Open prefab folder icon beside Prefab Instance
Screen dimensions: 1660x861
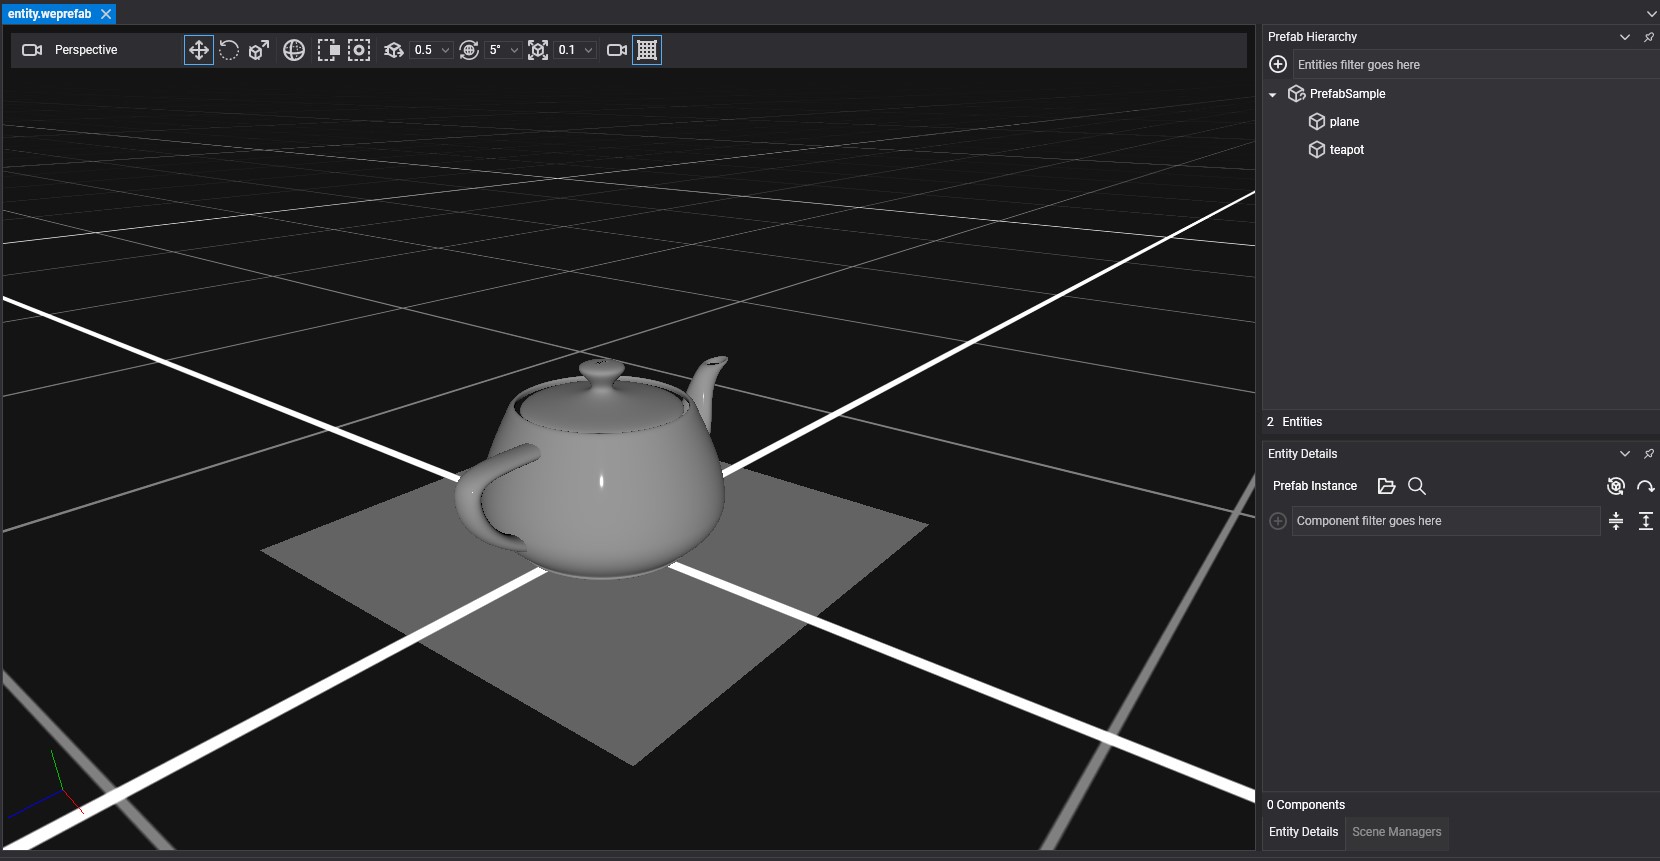(x=1386, y=486)
